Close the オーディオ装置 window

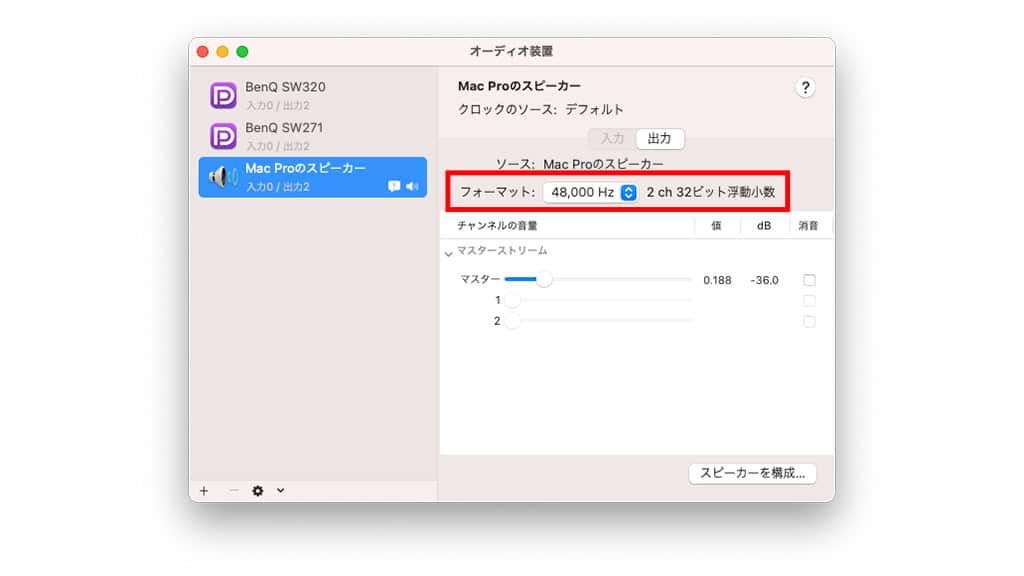202,52
